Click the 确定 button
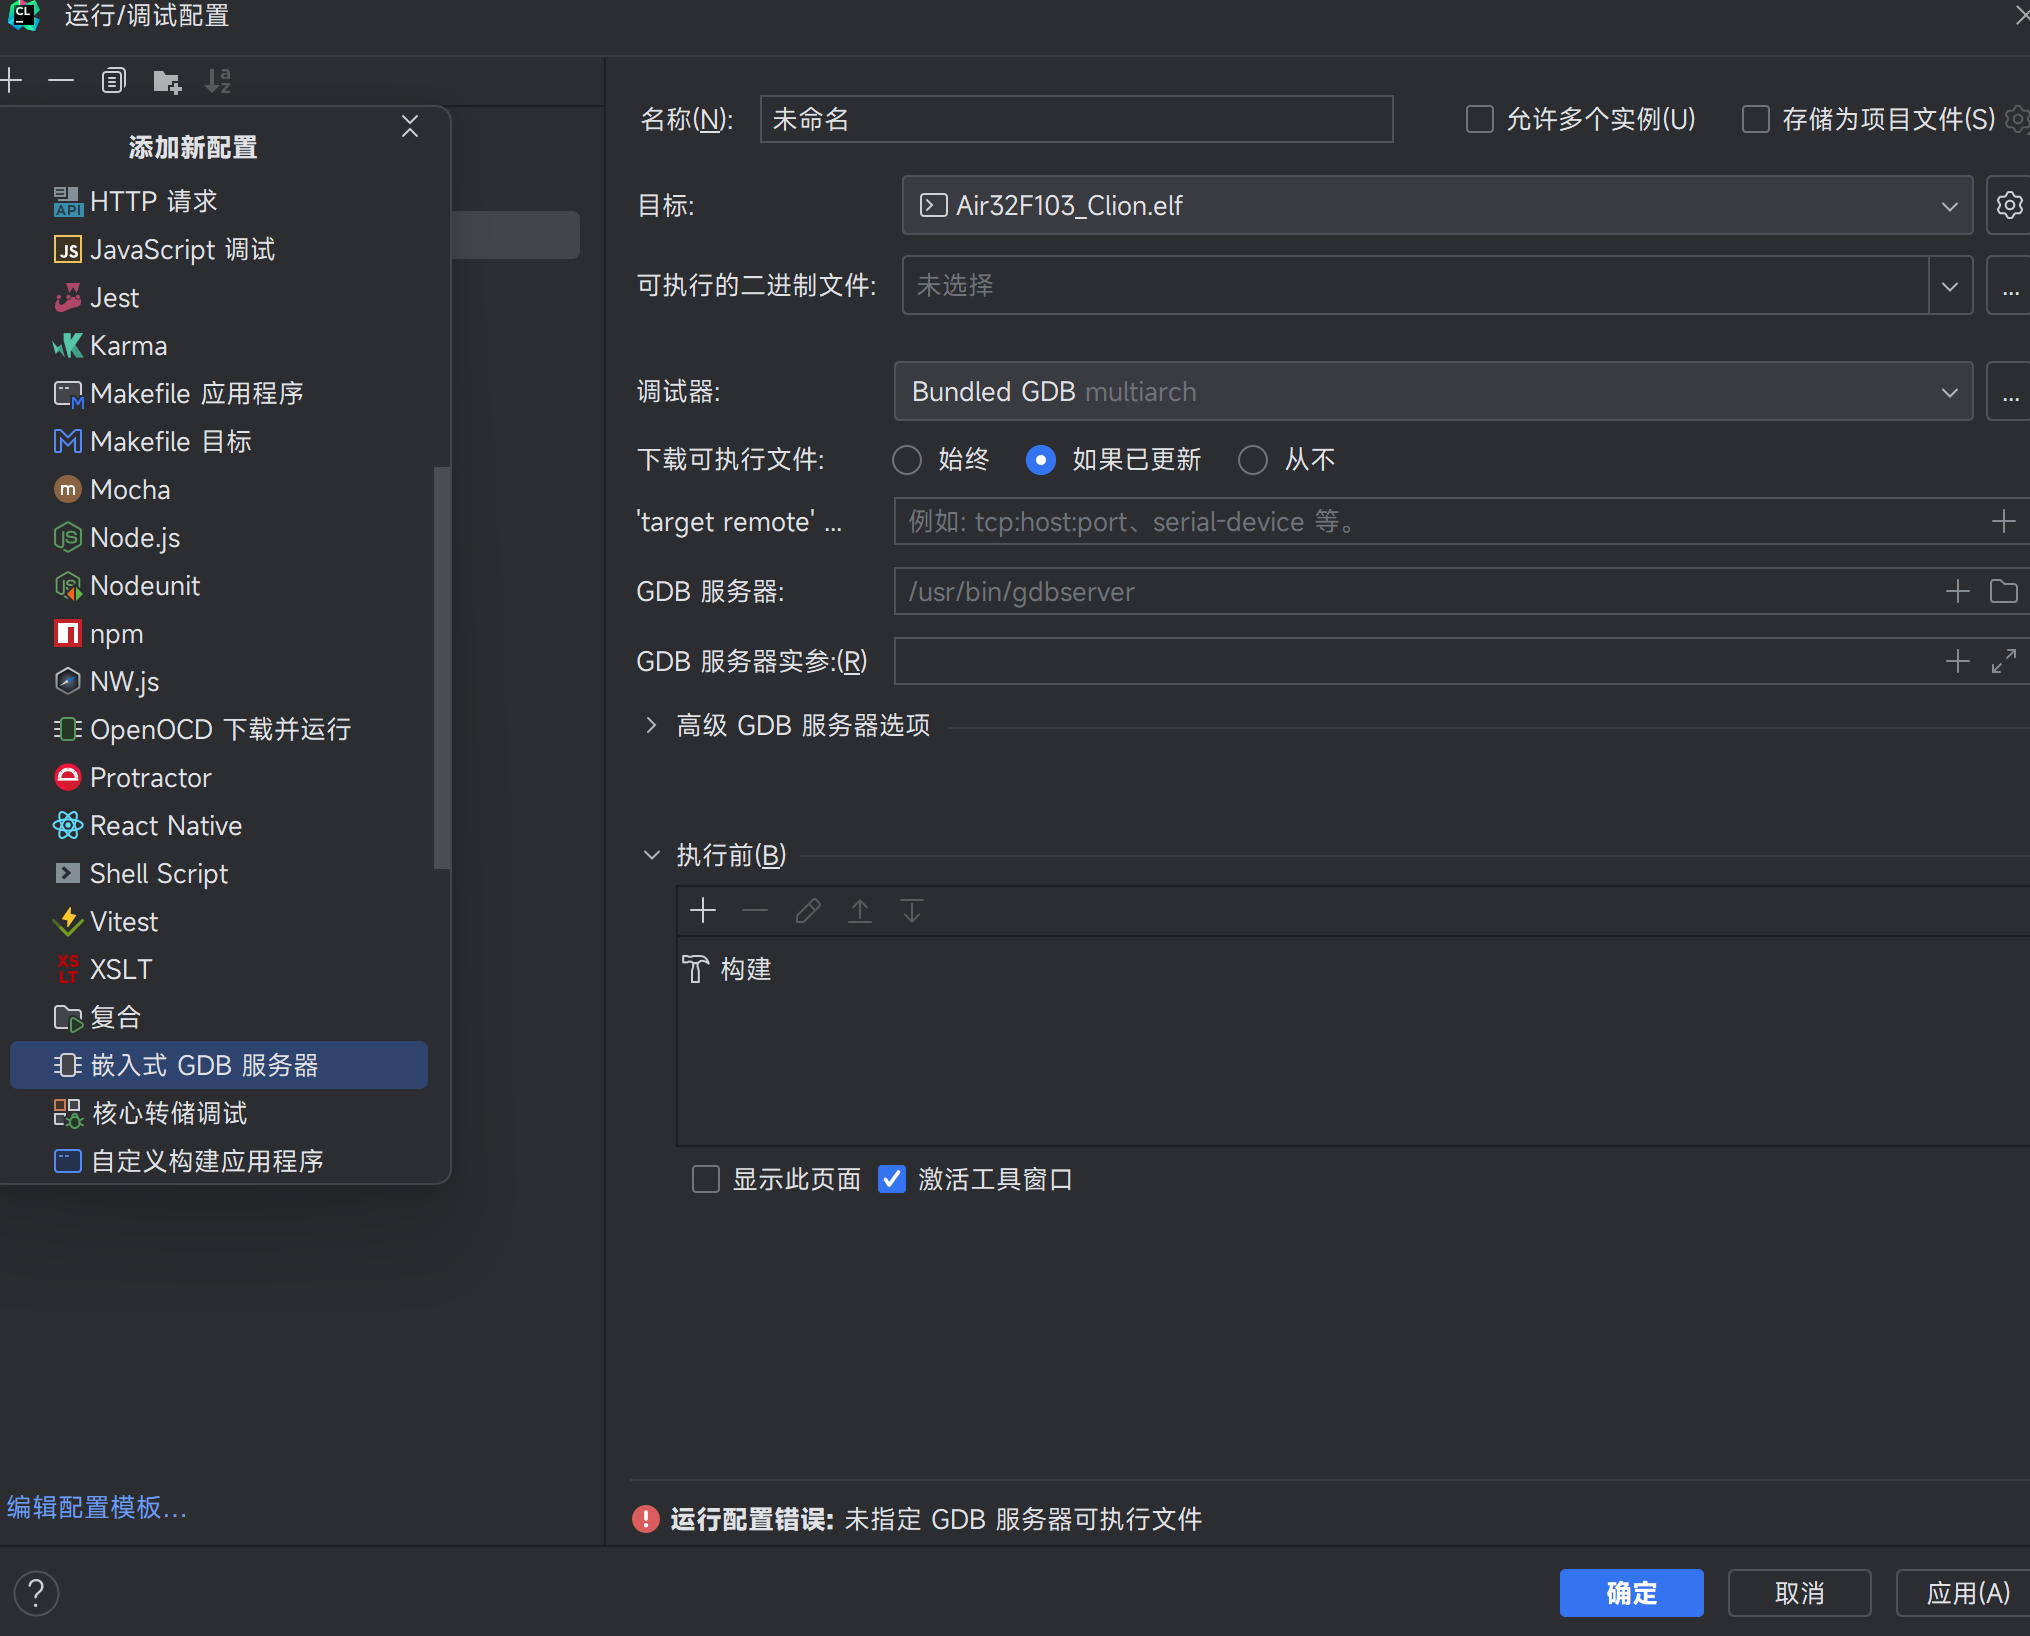The image size is (2030, 1636). coord(1630,1592)
